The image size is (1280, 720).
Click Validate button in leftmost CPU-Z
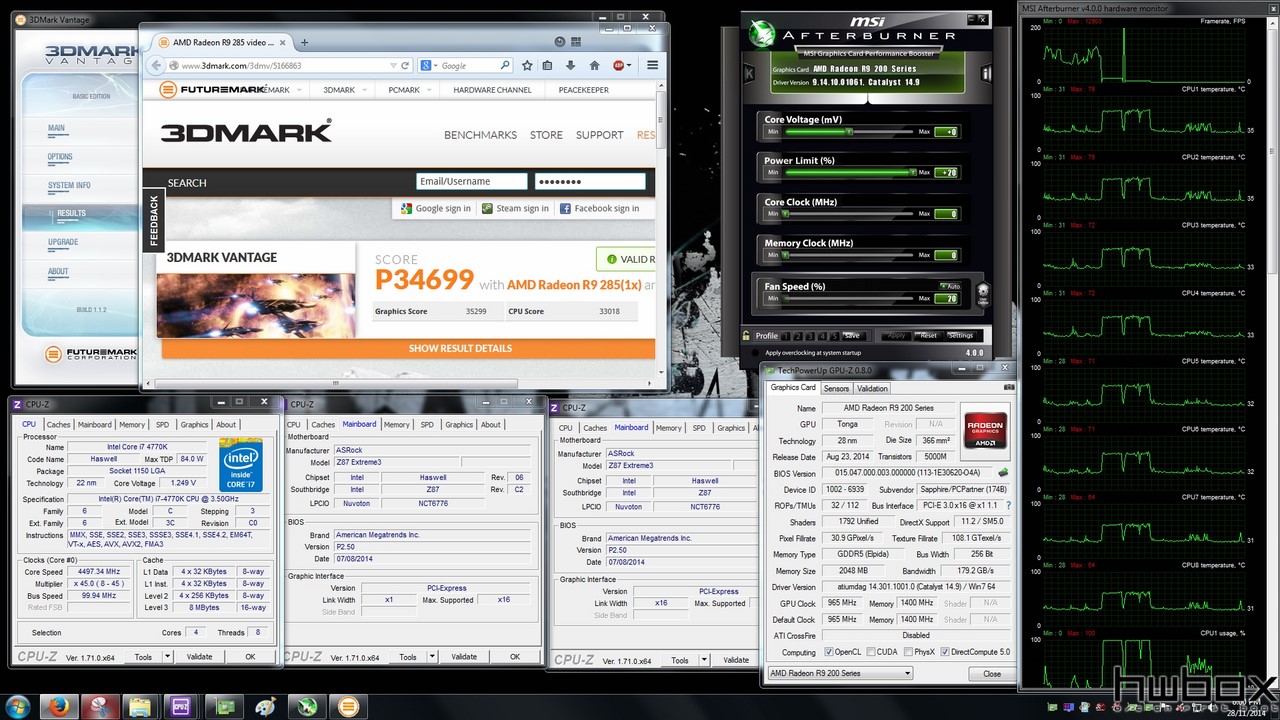[199, 657]
